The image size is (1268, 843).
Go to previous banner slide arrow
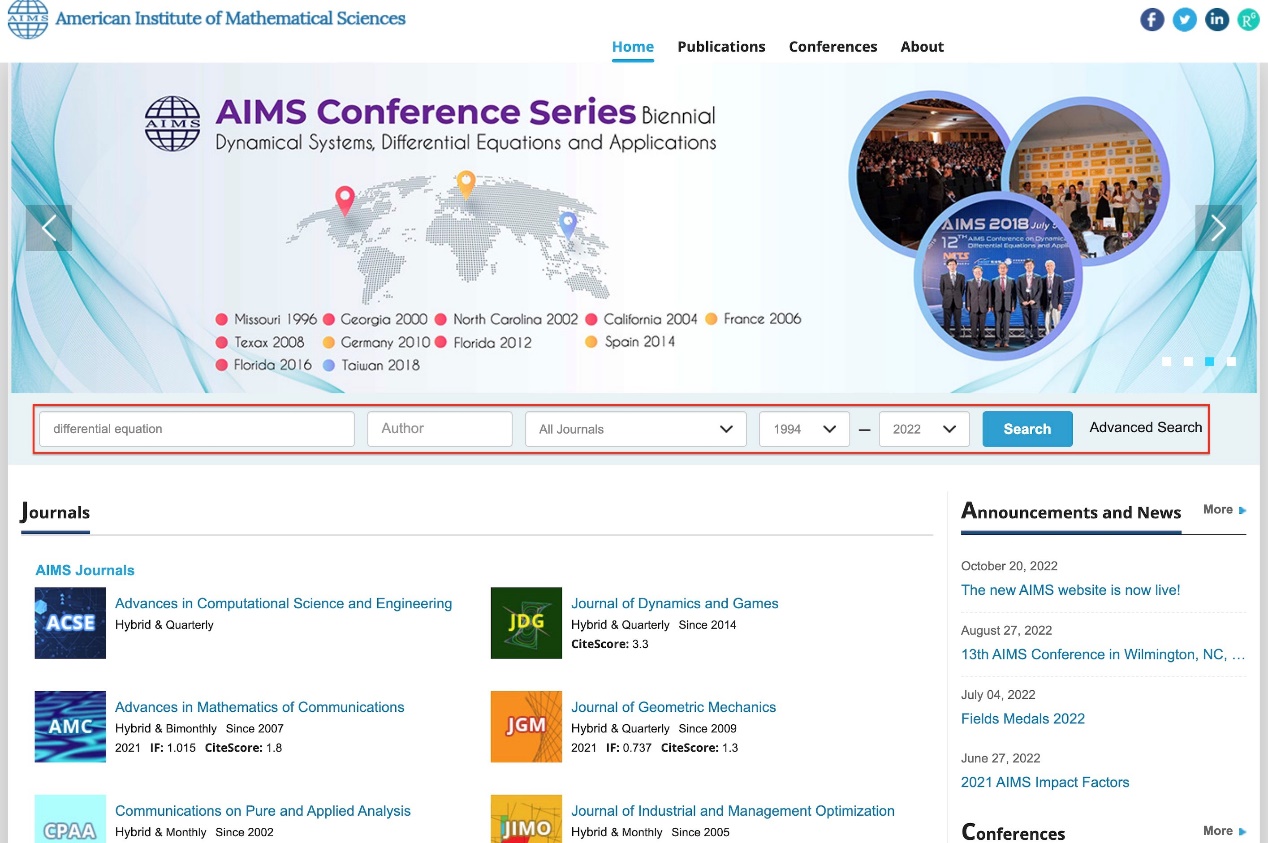[x=49, y=228]
